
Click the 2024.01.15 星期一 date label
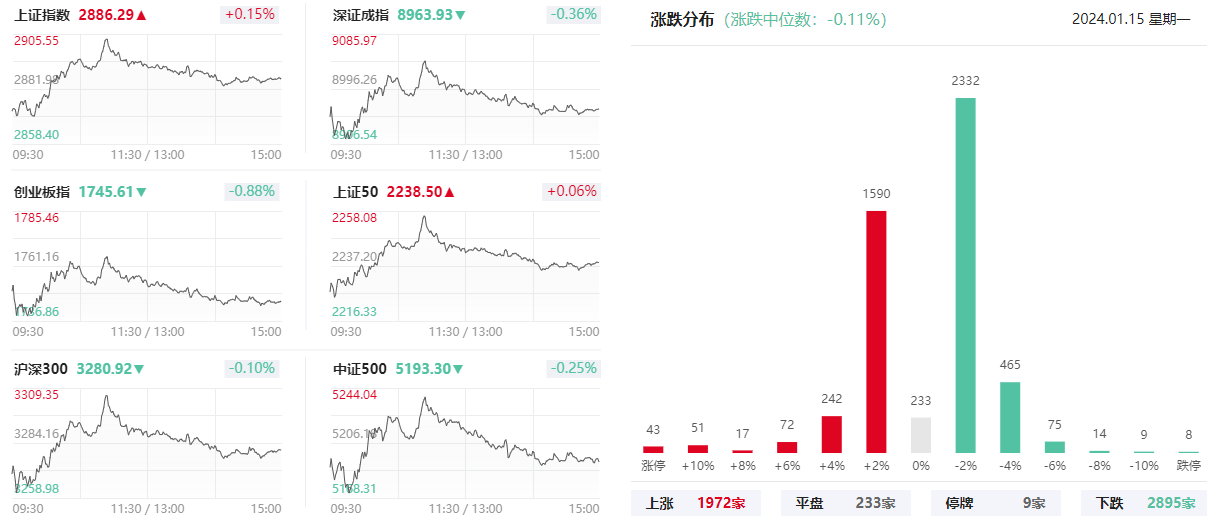coord(1131,19)
